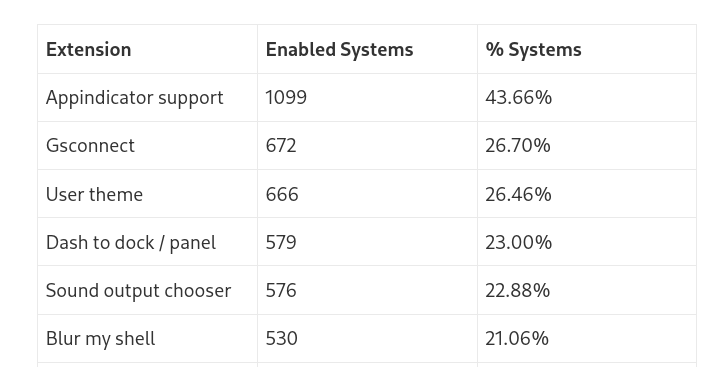Select the User theme extension cell
The width and height of the screenshot is (725, 367).
[147, 194]
